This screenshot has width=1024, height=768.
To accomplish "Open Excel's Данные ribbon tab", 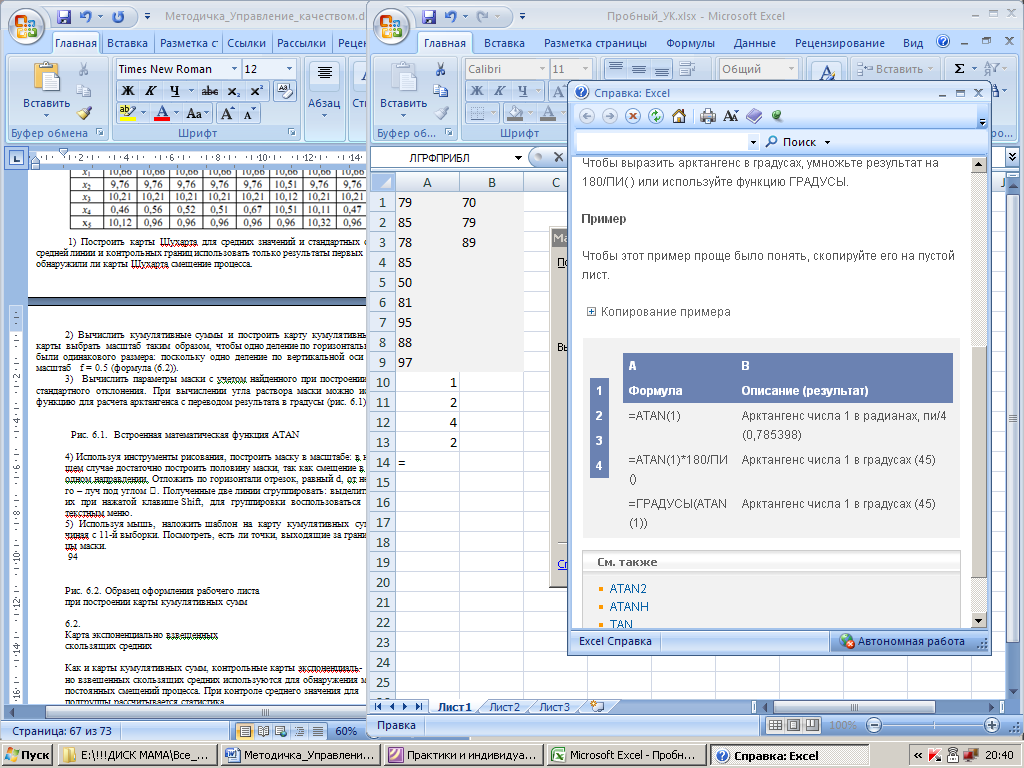I will pos(754,43).
